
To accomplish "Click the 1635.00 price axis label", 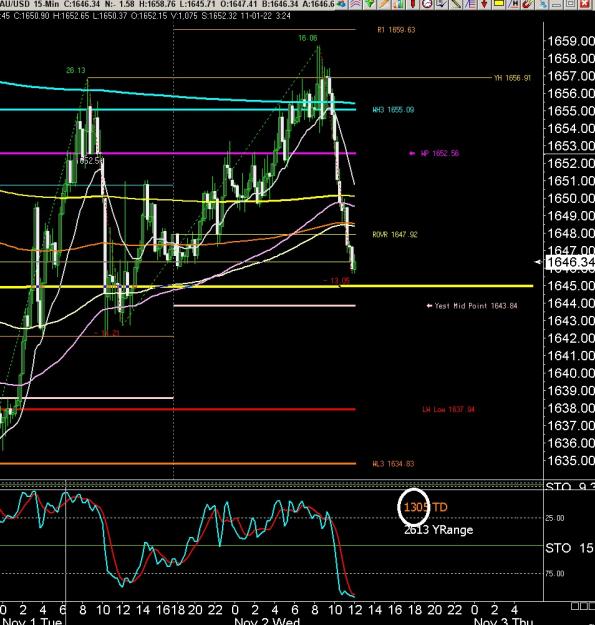I will 571,461.
